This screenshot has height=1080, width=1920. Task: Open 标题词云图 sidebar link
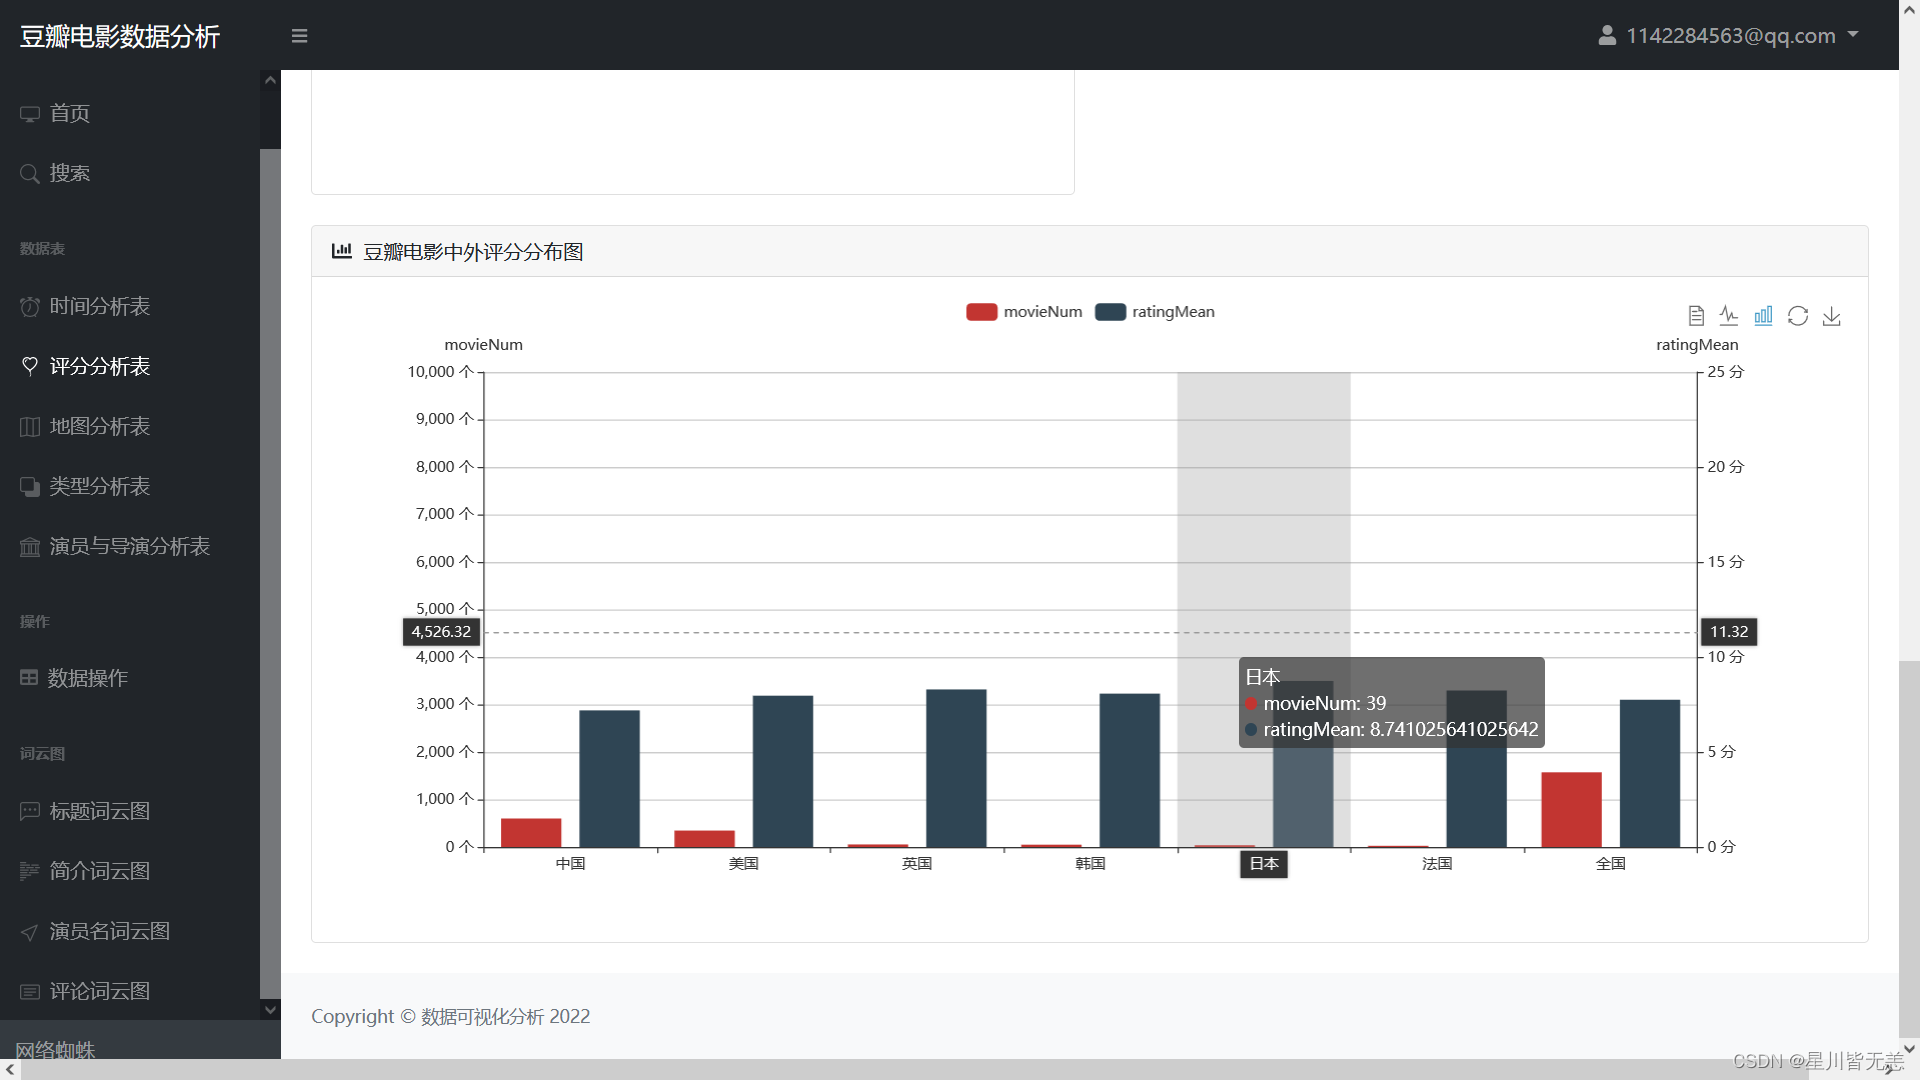point(100,811)
